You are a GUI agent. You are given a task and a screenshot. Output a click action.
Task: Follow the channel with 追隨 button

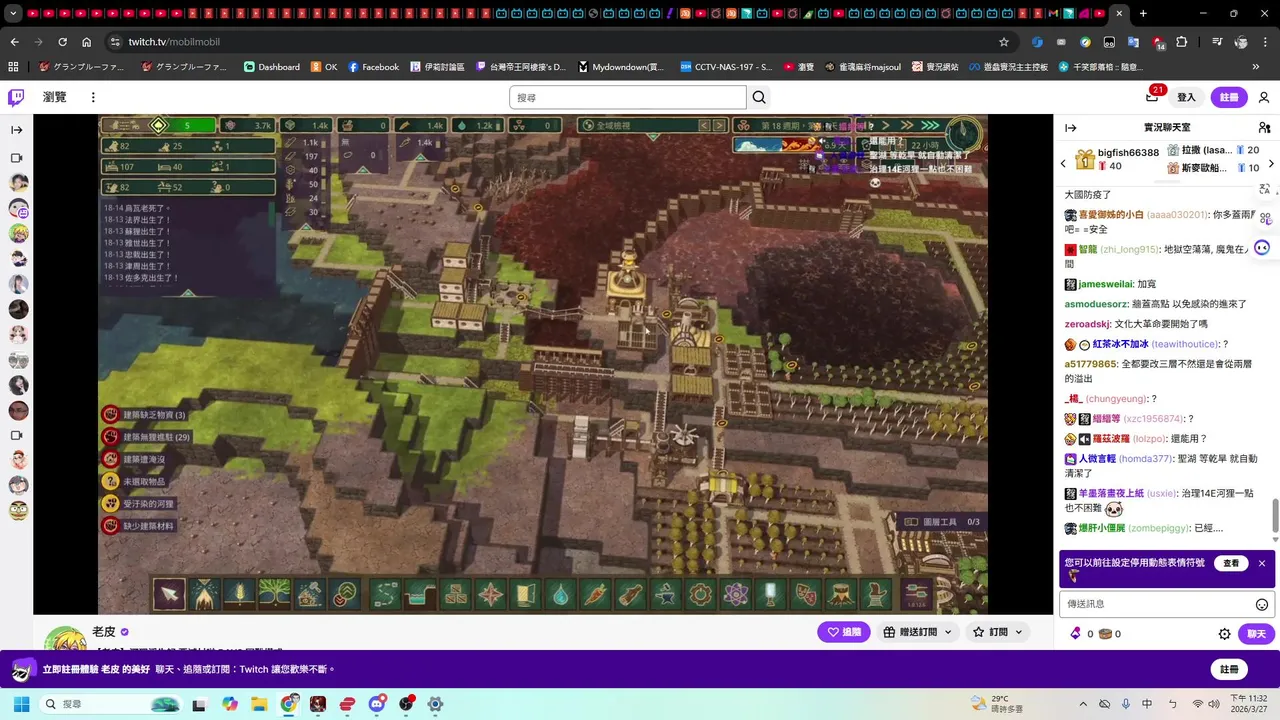tap(843, 632)
